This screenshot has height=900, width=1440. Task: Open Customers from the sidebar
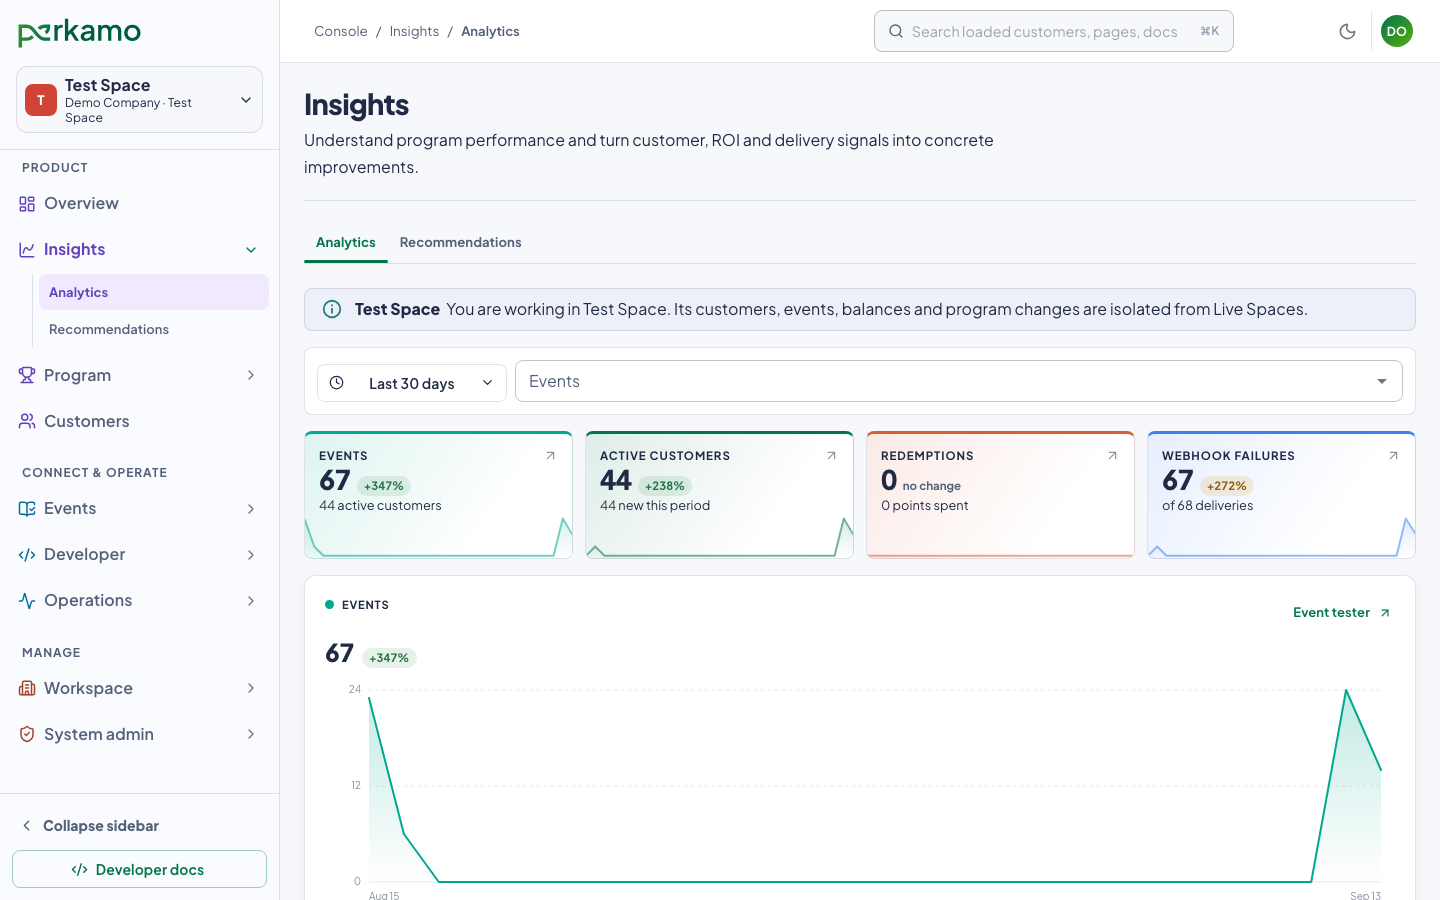click(86, 421)
